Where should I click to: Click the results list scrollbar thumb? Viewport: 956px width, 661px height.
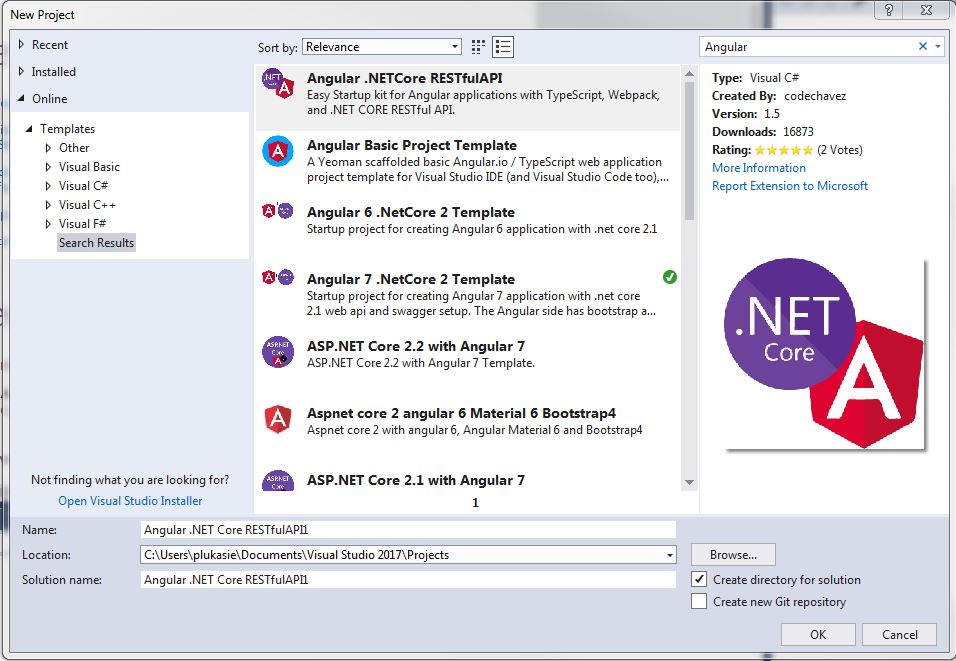690,151
